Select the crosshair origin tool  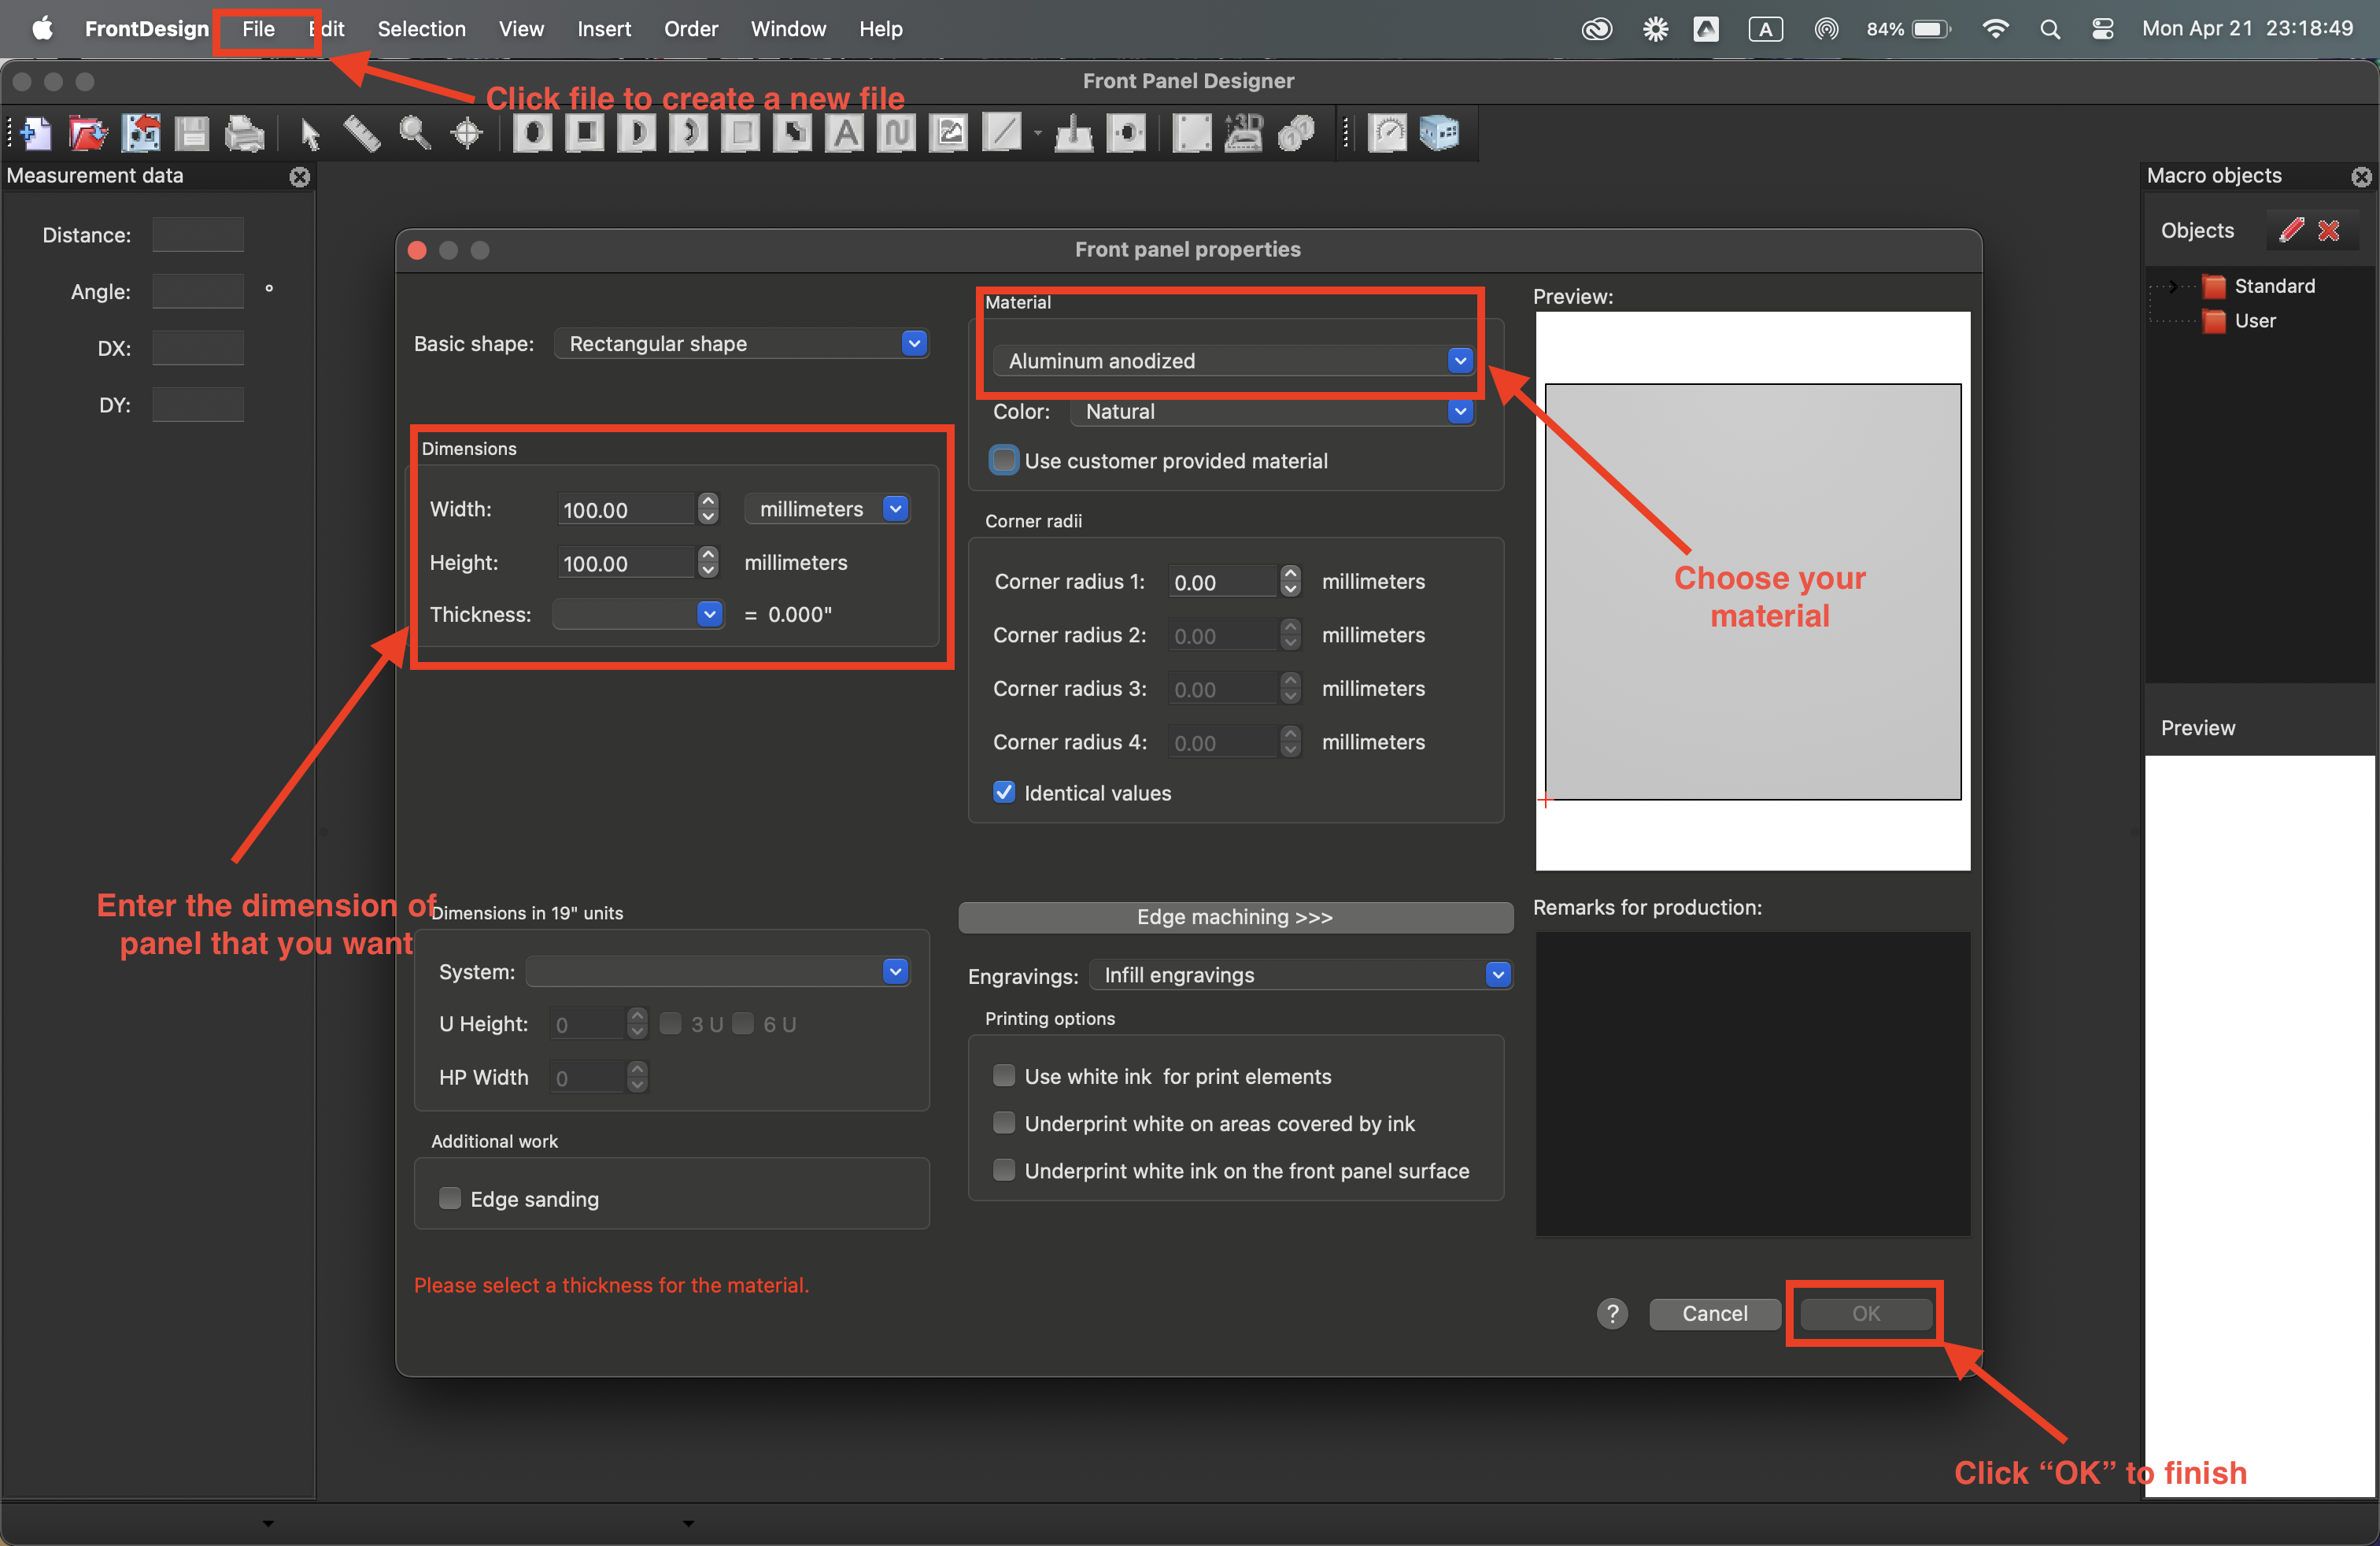466,133
